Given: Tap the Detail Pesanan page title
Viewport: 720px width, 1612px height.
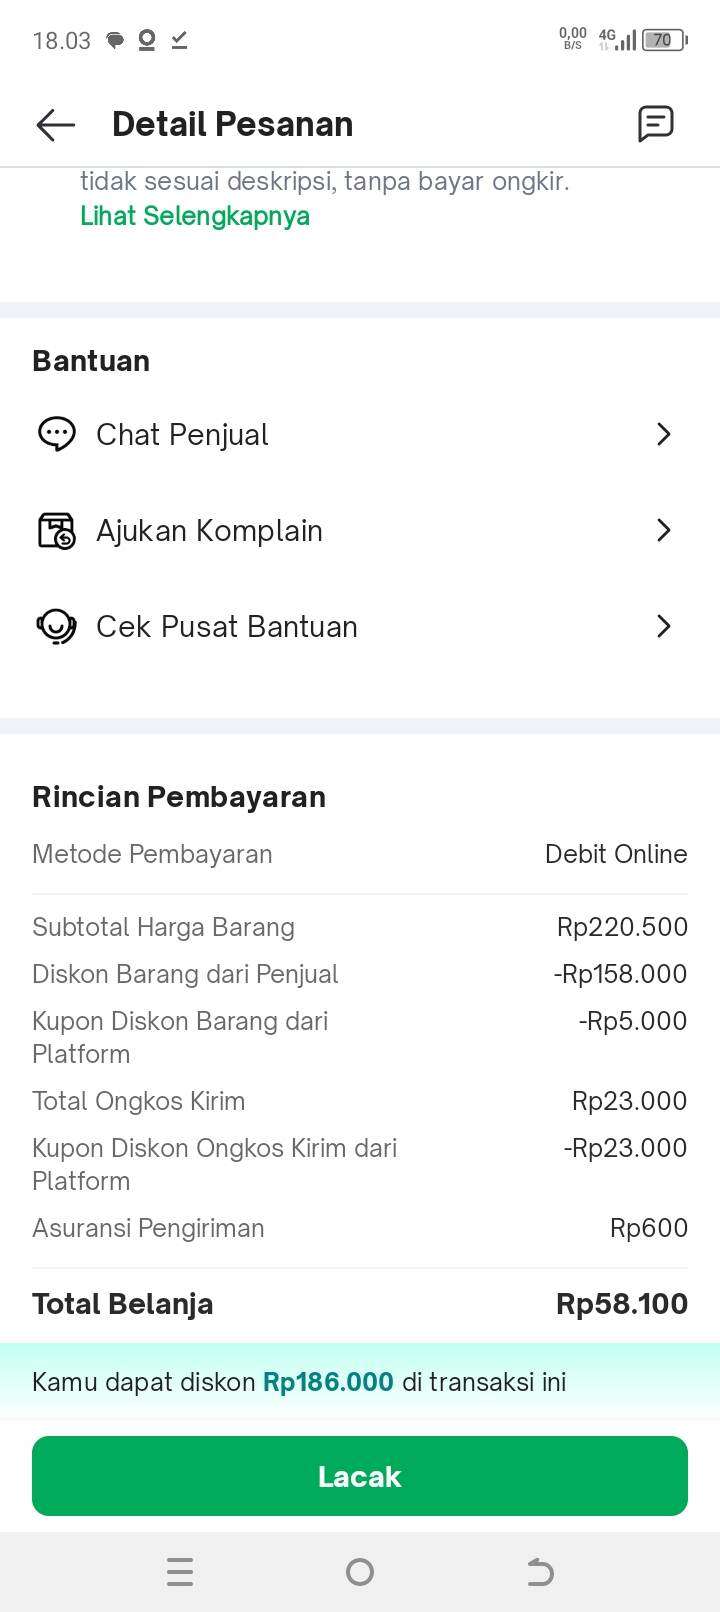Looking at the screenshot, I should (x=233, y=124).
